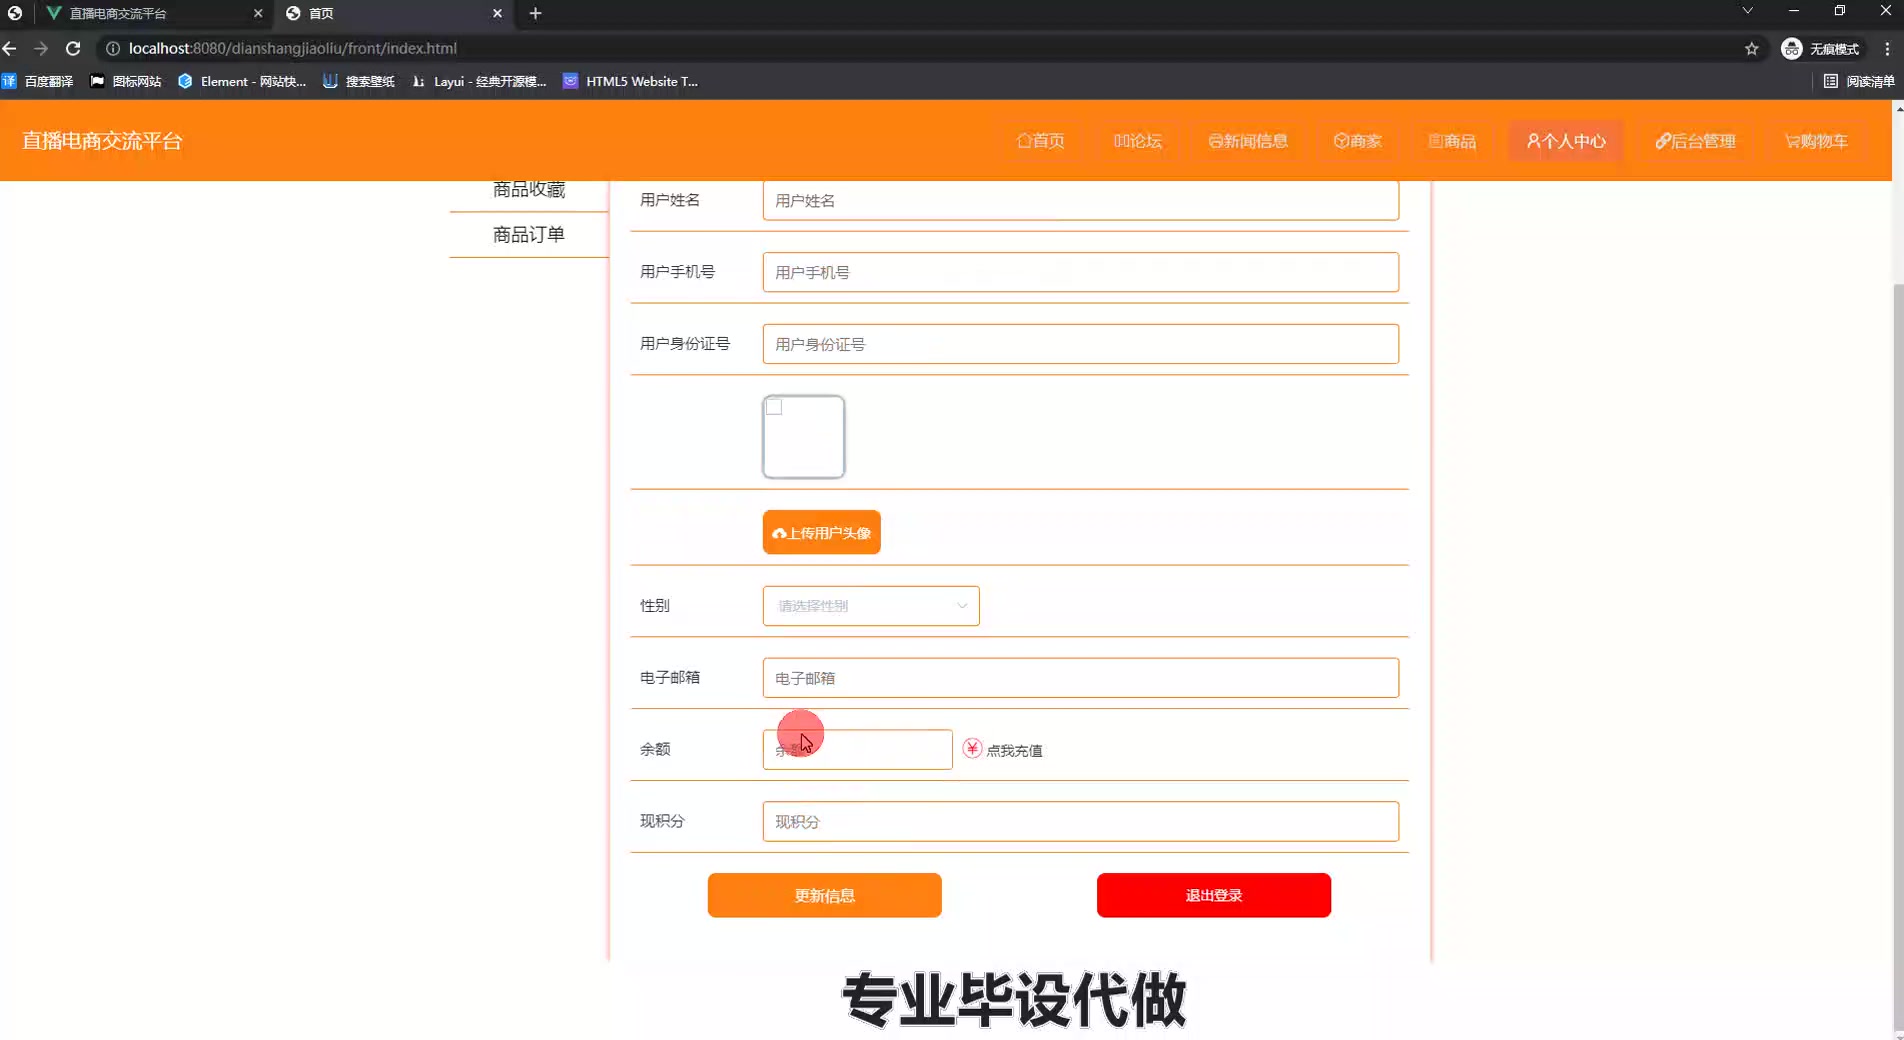Open the 百度翻译 bookmark
The width and height of the screenshot is (1904, 1040).
38,81
